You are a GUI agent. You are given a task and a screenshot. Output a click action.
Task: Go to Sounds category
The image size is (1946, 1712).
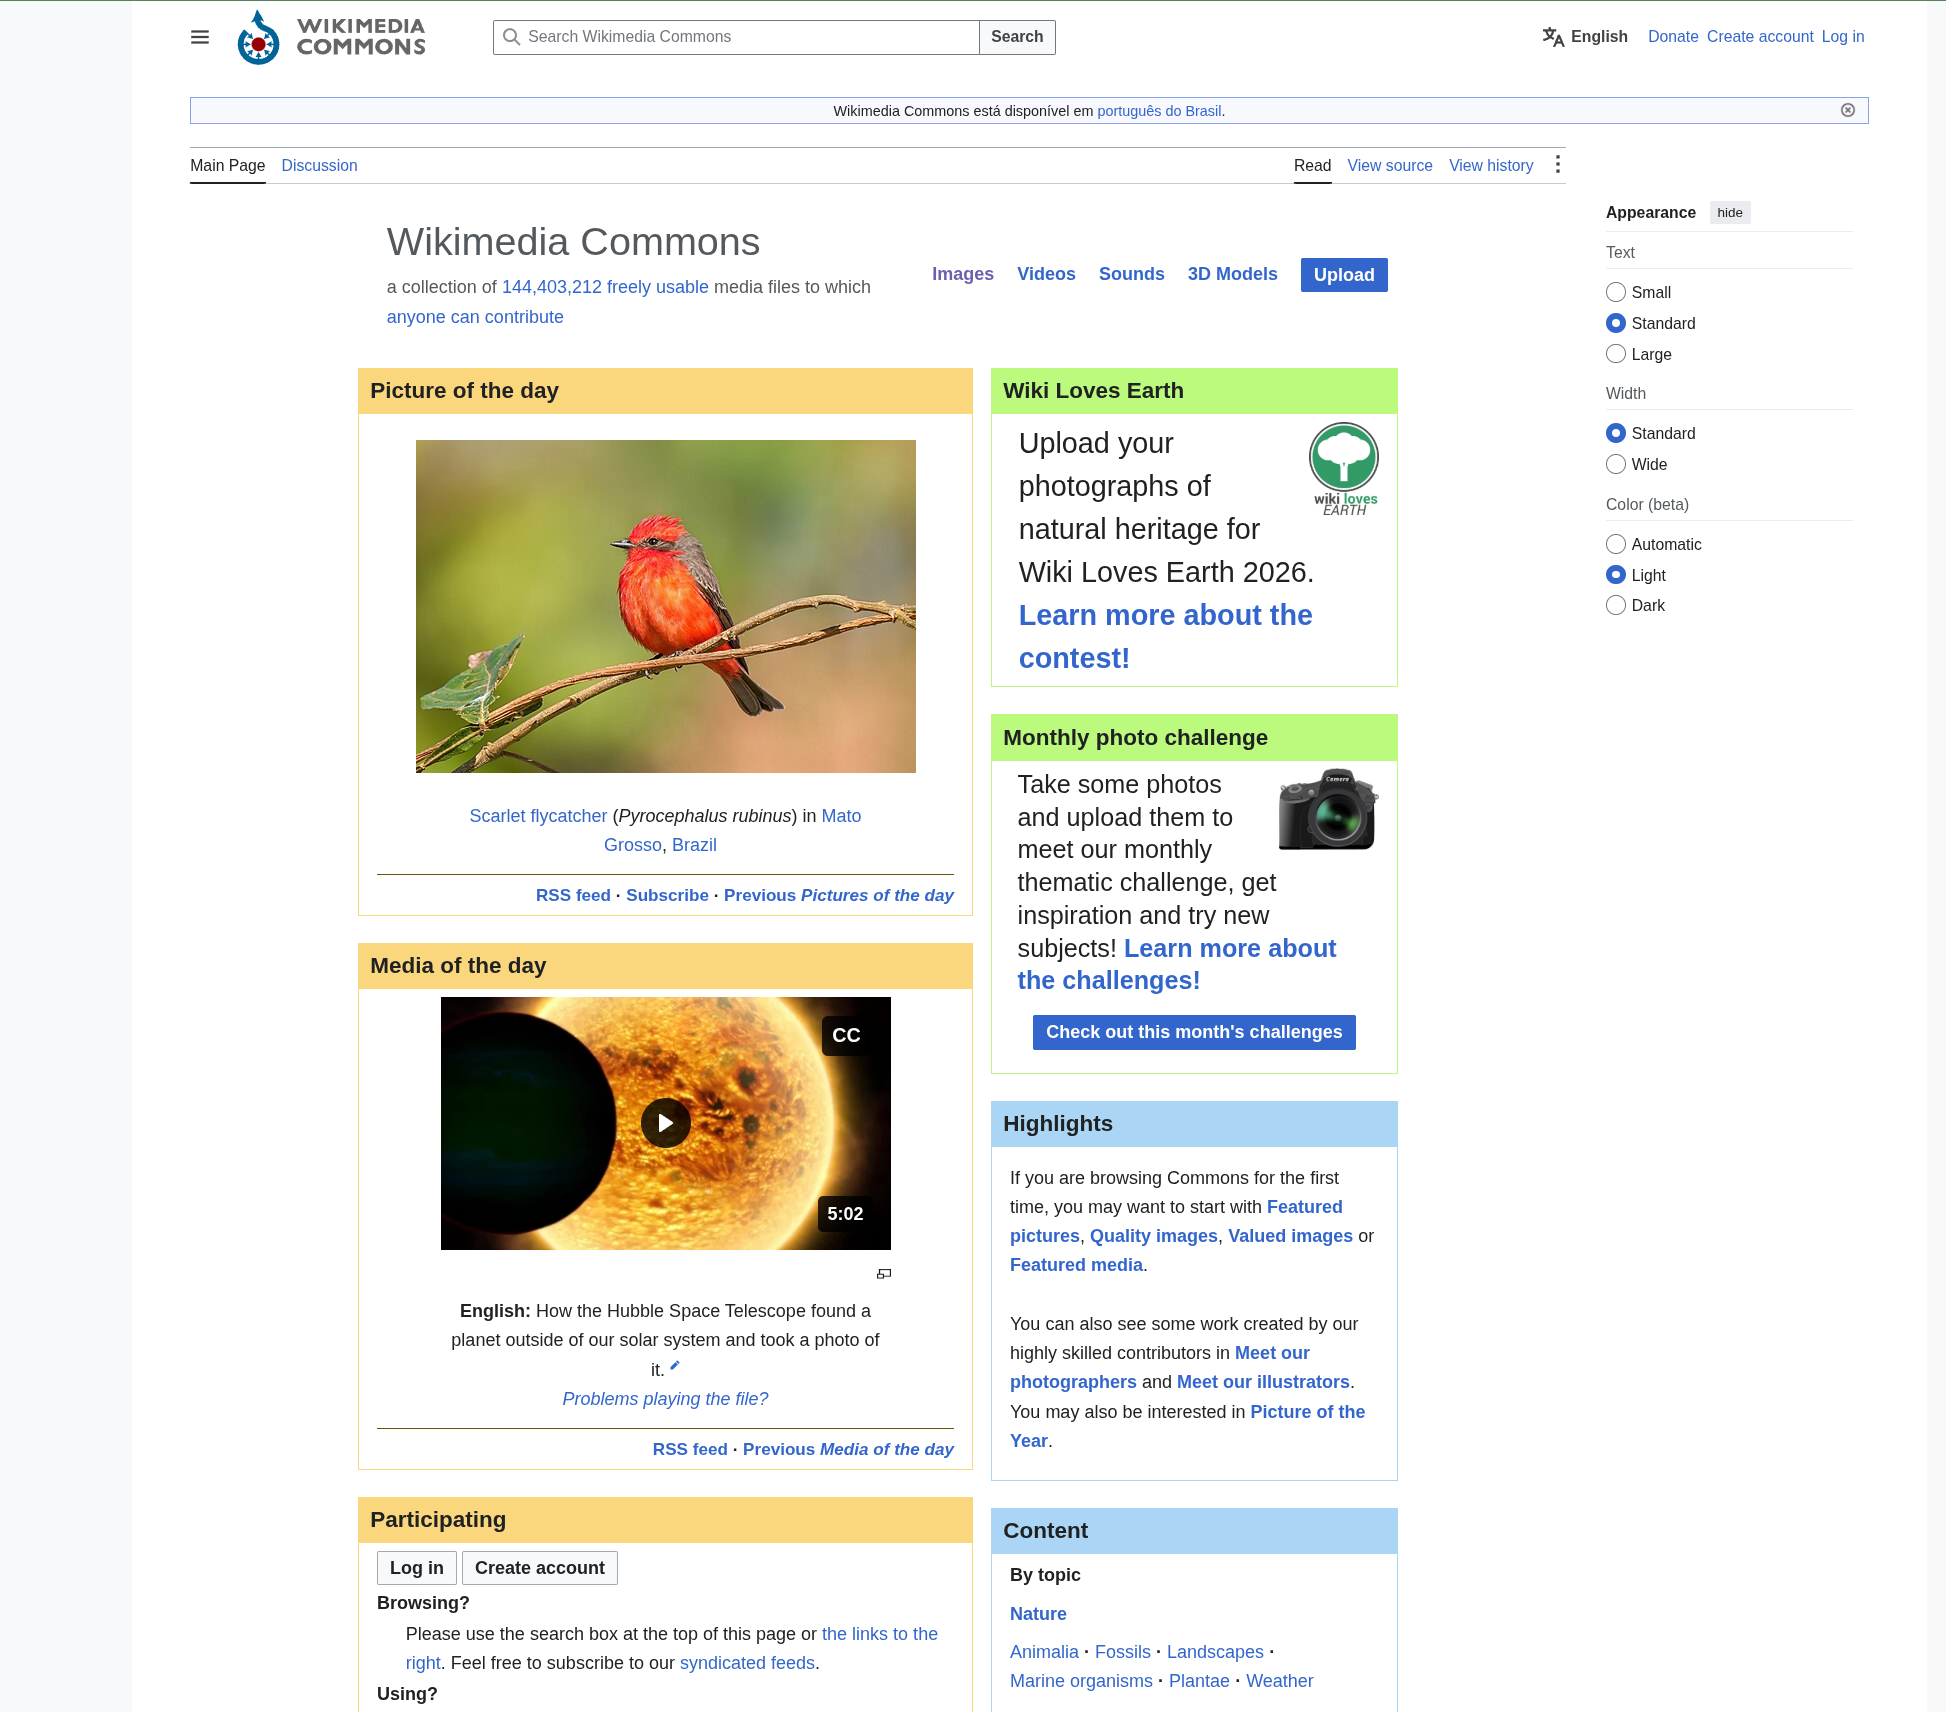coord(1132,274)
